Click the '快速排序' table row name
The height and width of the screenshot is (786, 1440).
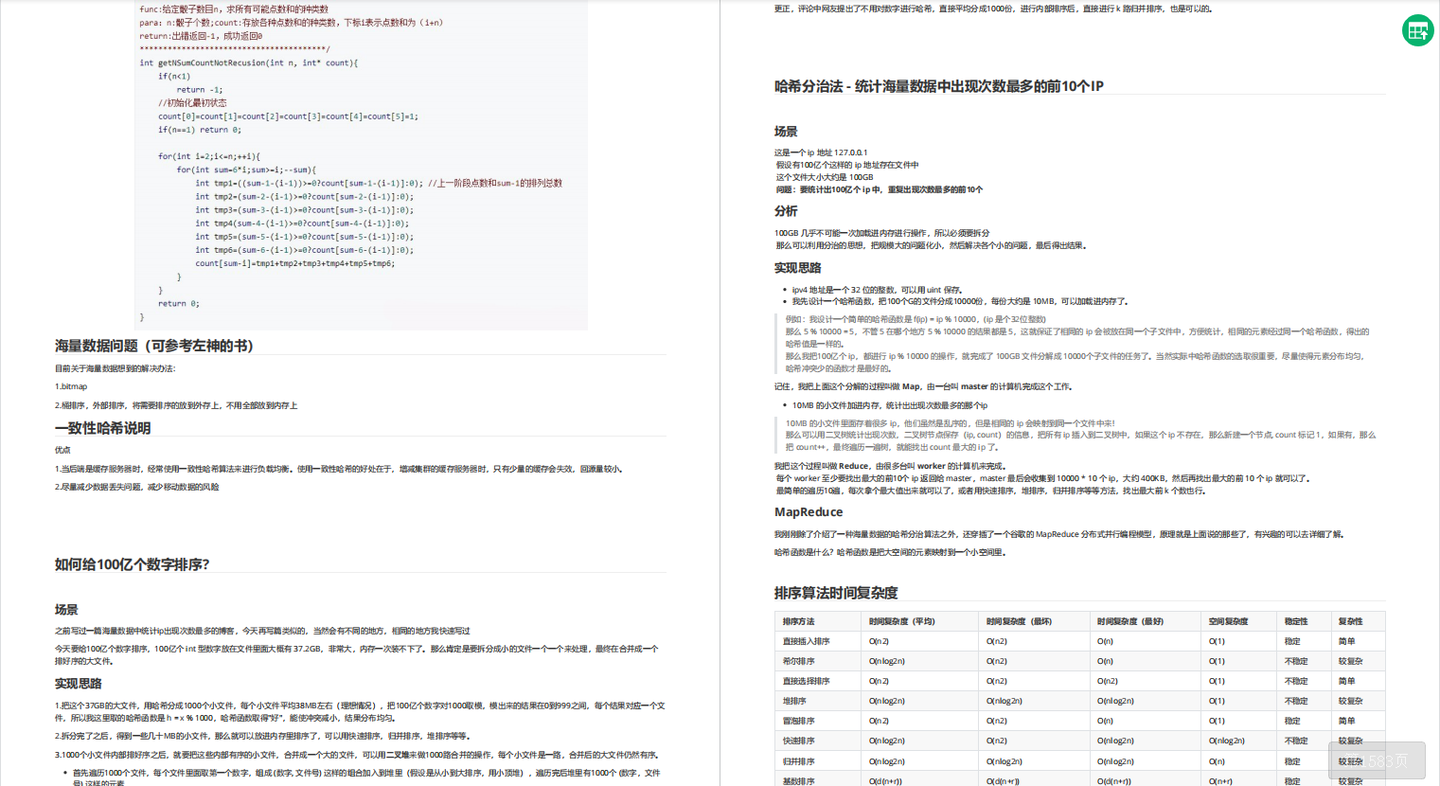799,741
